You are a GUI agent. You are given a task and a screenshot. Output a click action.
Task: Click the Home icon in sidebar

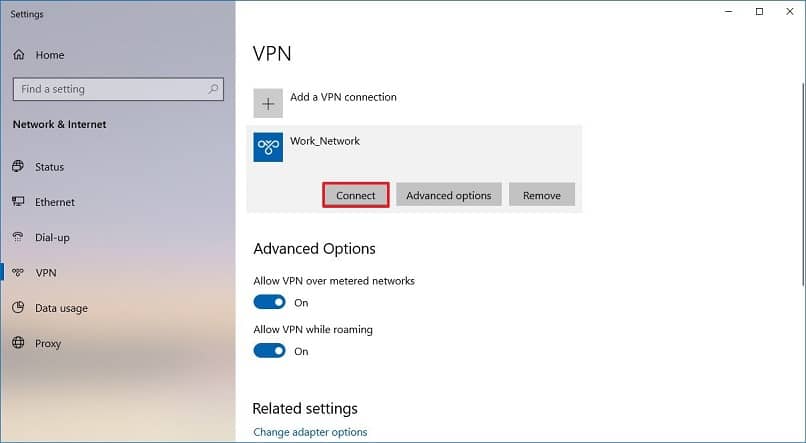tap(19, 55)
